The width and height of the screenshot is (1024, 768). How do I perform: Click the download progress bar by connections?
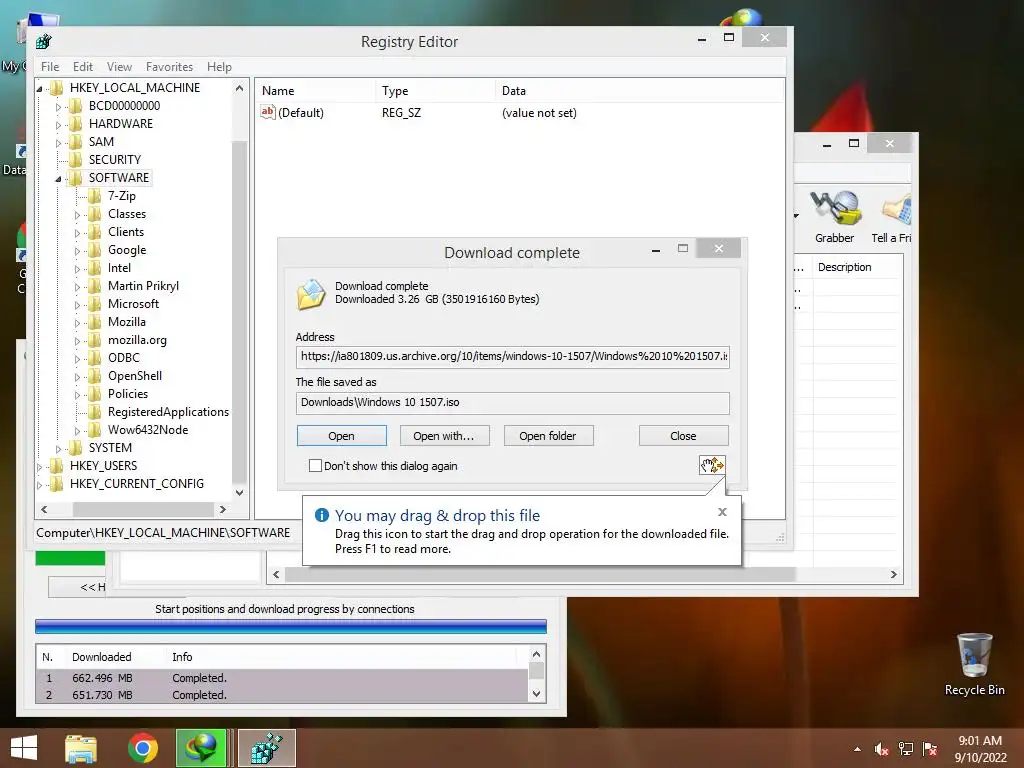pyautogui.click(x=291, y=626)
